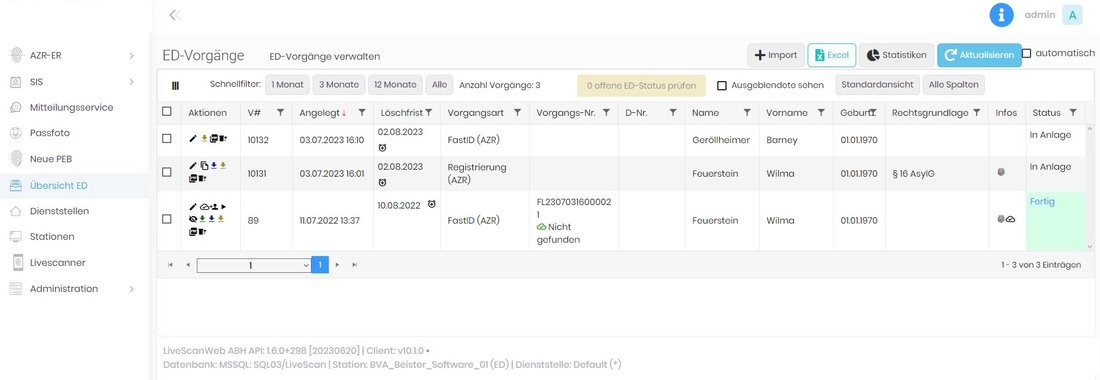Image resolution: width=1100 pixels, height=380 pixels.
Task: Filter the Geburt column
Action: click(x=873, y=112)
